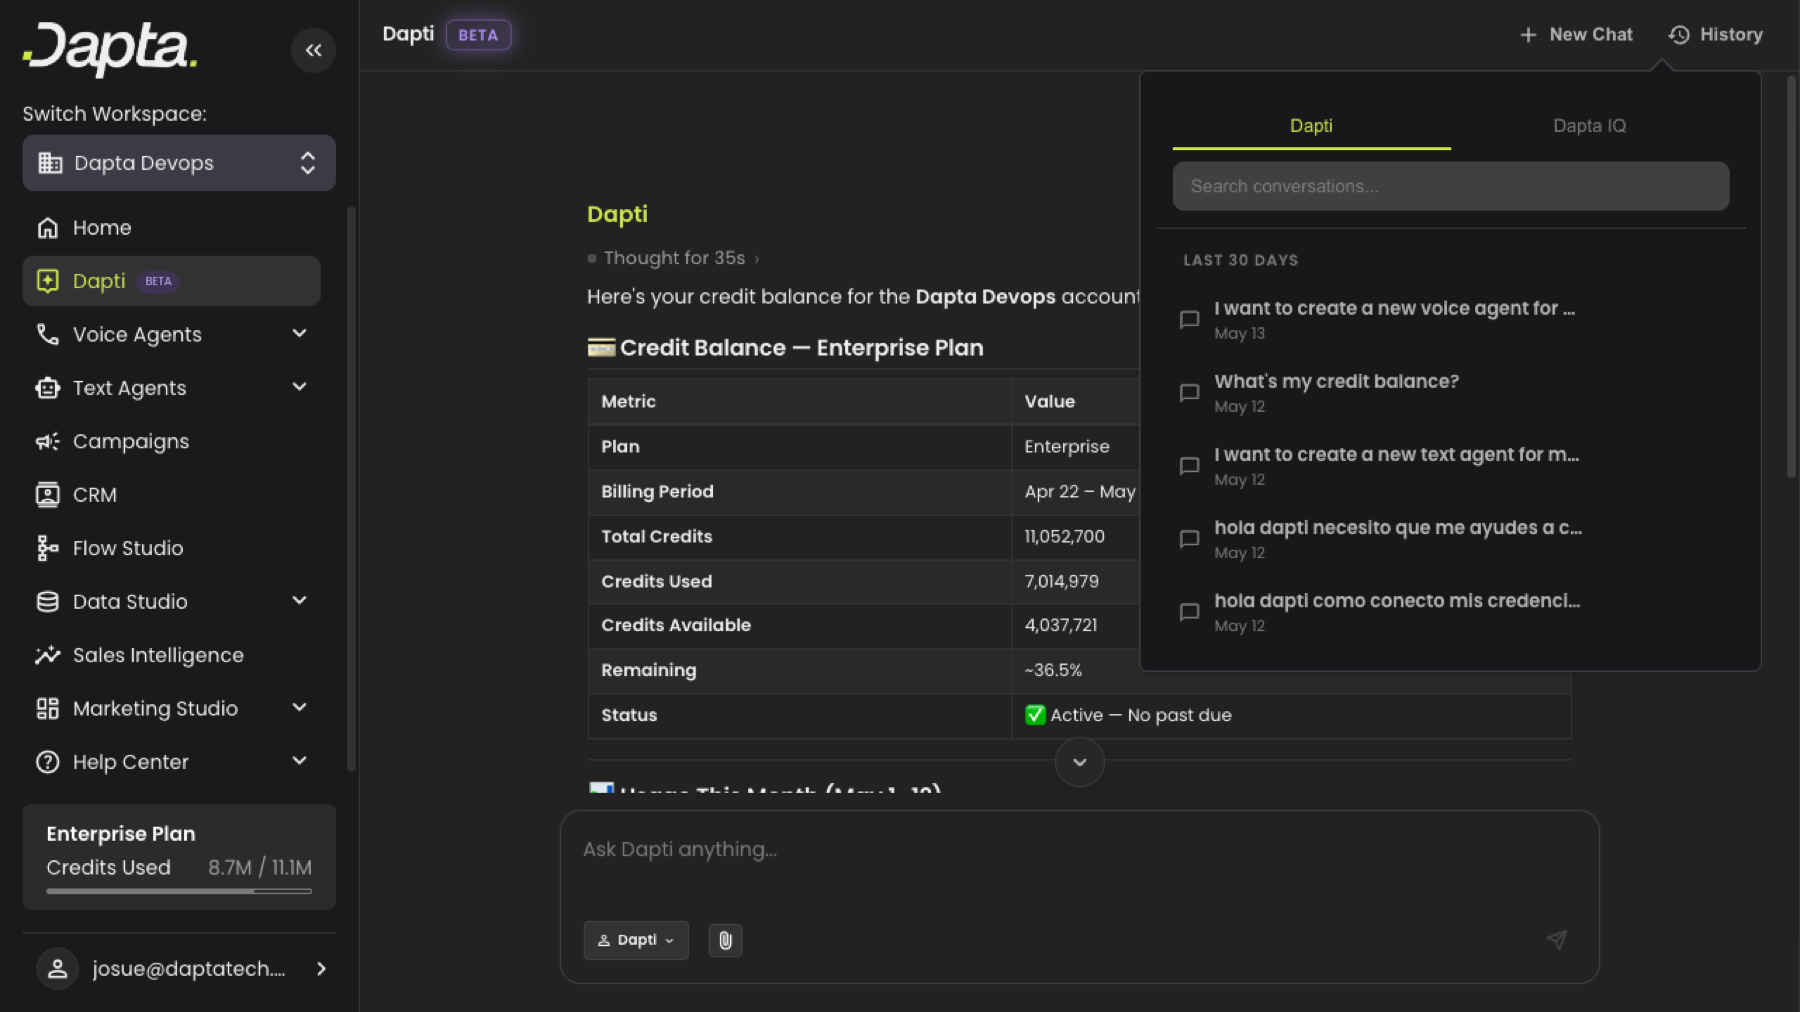The image size is (1800, 1012).
Task: Open the 'hola dapti necesito que me ayudes' chat
Action: pyautogui.click(x=1450, y=539)
